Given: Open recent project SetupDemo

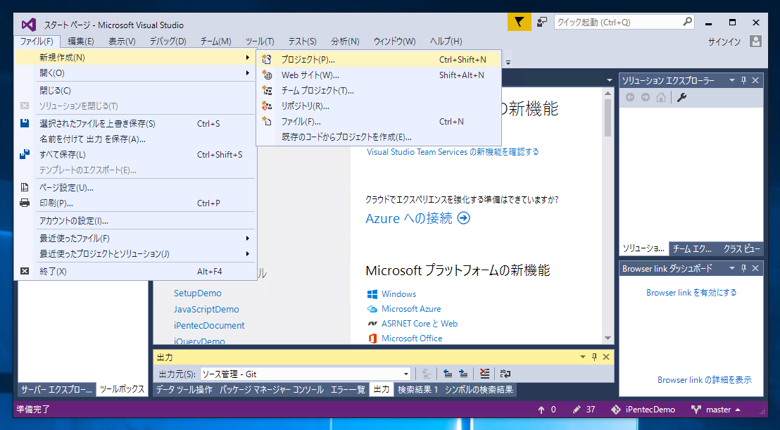Looking at the screenshot, I should point(197,293).
